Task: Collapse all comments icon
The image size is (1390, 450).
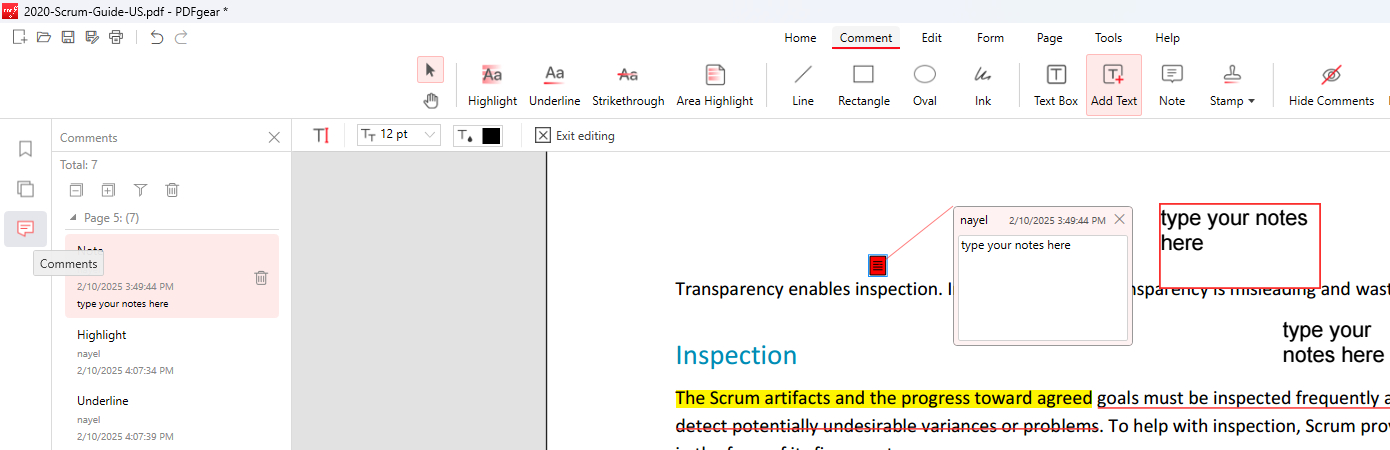Action: coord(76,190)
